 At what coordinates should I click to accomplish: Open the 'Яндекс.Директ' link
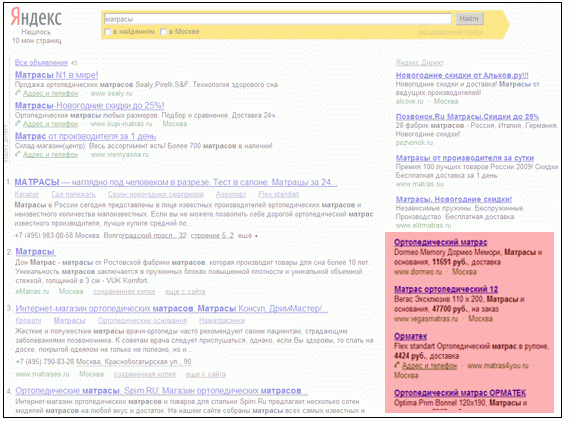420,63
